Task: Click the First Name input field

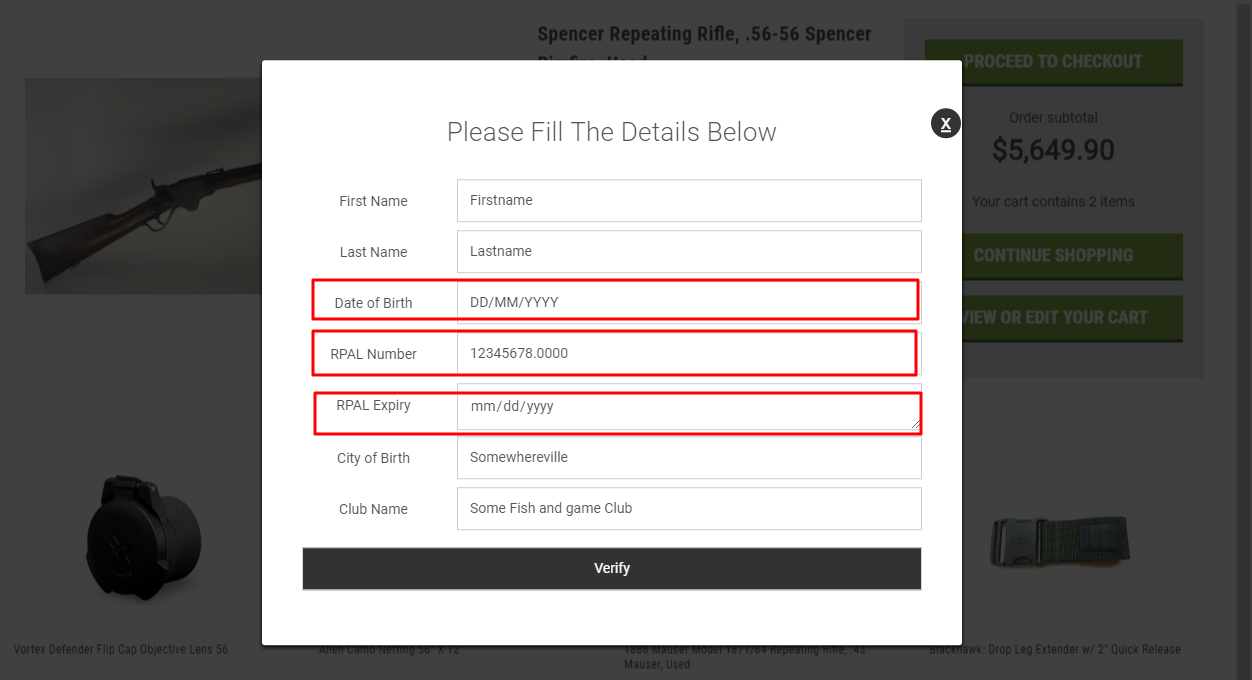Action: click(x=688, y=201)
